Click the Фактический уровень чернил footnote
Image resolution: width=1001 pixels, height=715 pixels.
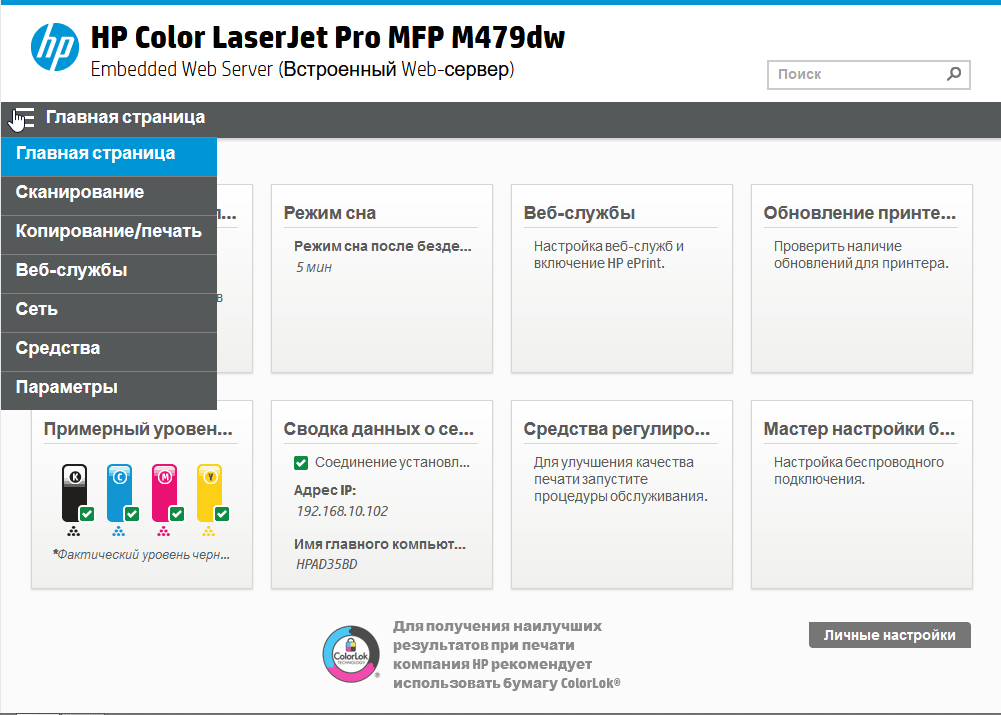[141, 555]
